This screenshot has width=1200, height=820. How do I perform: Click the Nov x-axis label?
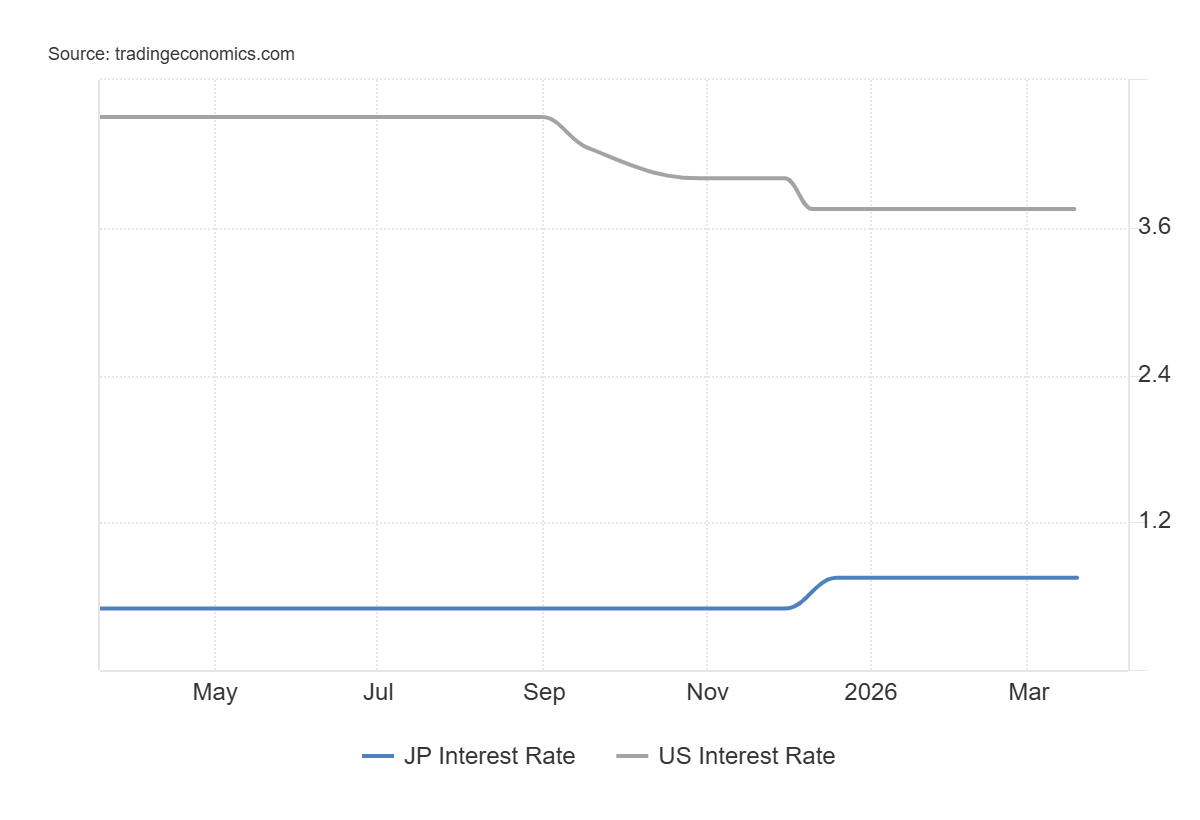[x=707, y=692]
